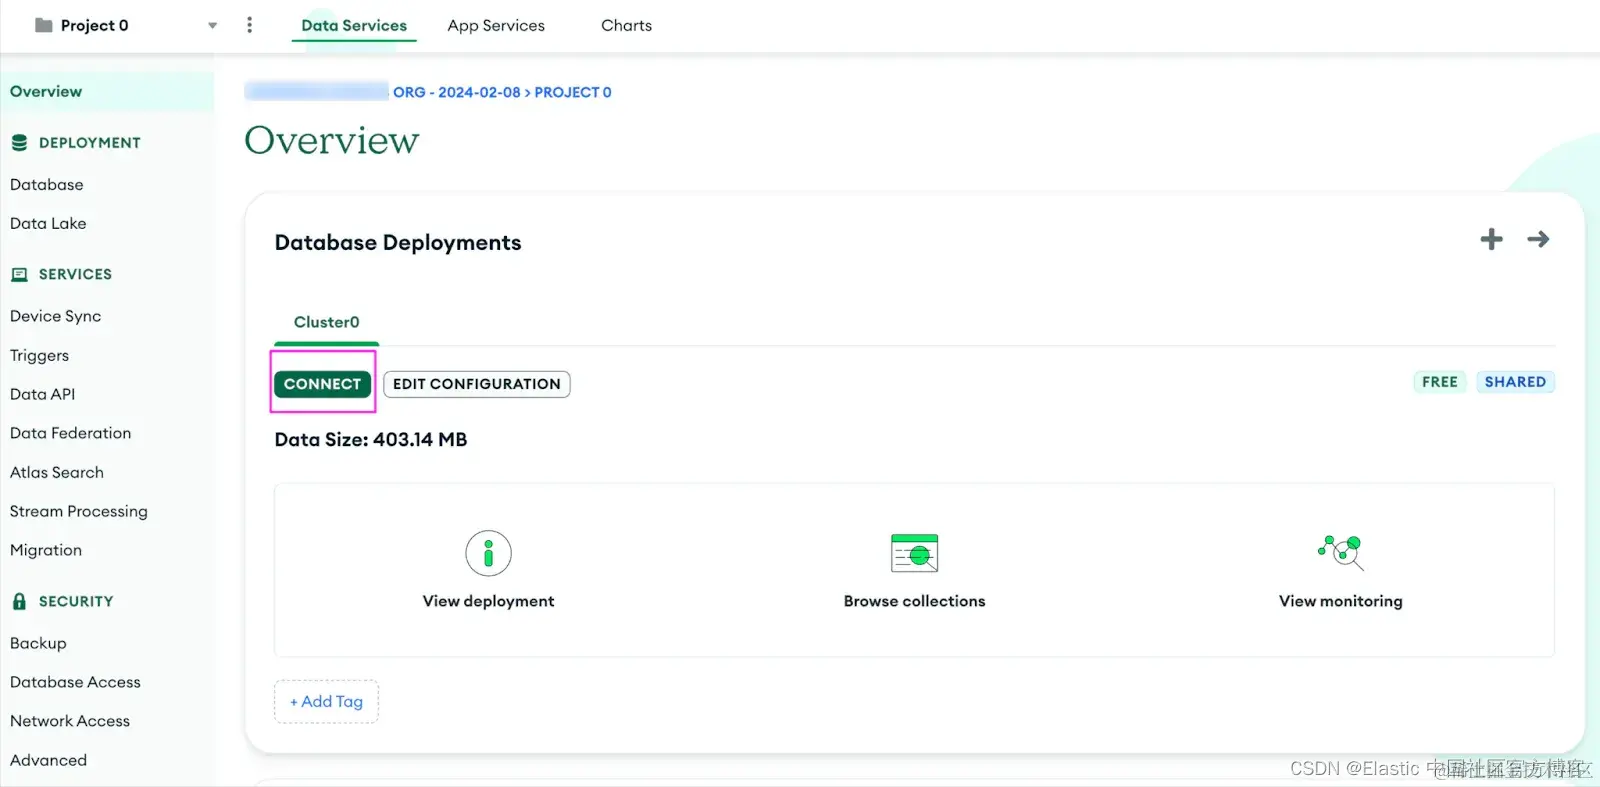1600x787 pixels.
Task: Click the right arrow in Database Deployments
Action: pos(1538,239)
